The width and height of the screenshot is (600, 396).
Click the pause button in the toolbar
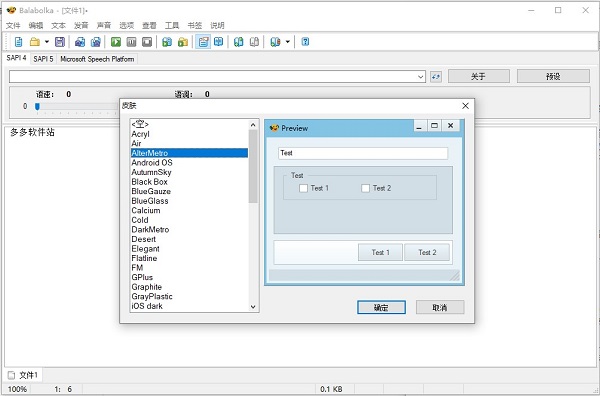click(x=131, y=42)
